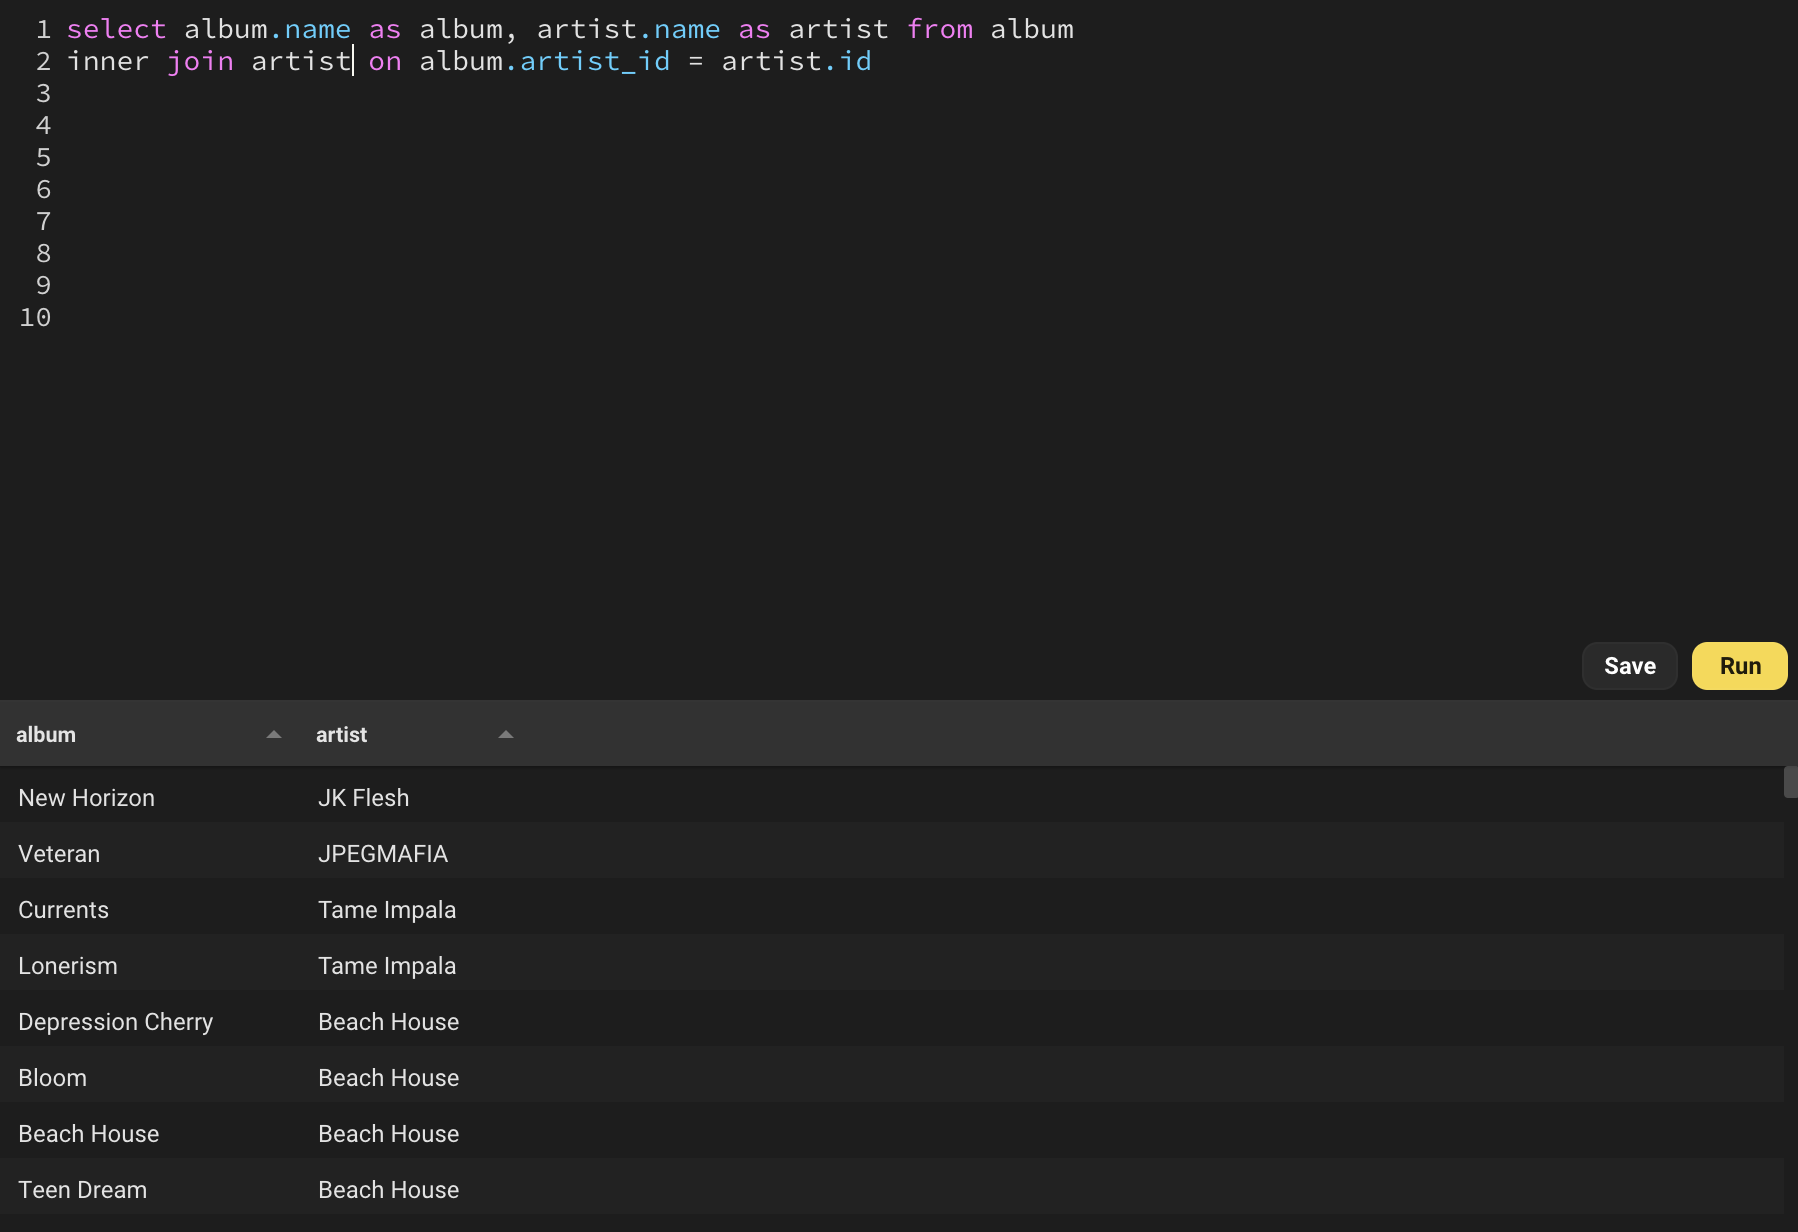Click the artist column header

(x=341, y=734)
